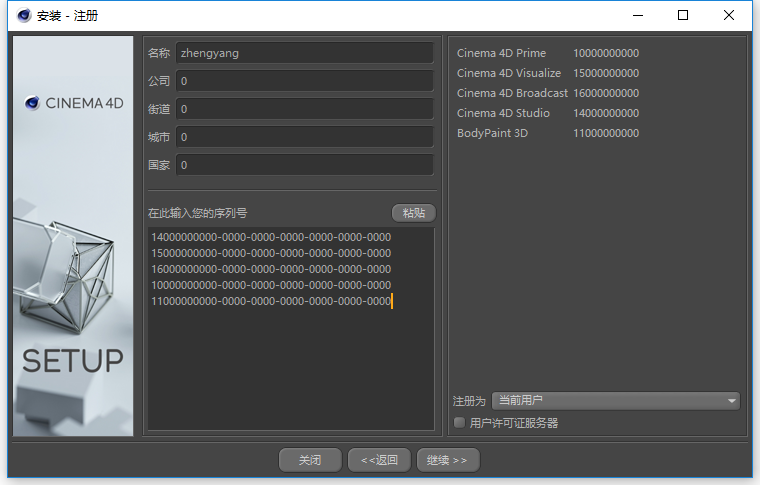Select Cinema 4D Prime entry
Screen dimensions: 760x485
501,53
